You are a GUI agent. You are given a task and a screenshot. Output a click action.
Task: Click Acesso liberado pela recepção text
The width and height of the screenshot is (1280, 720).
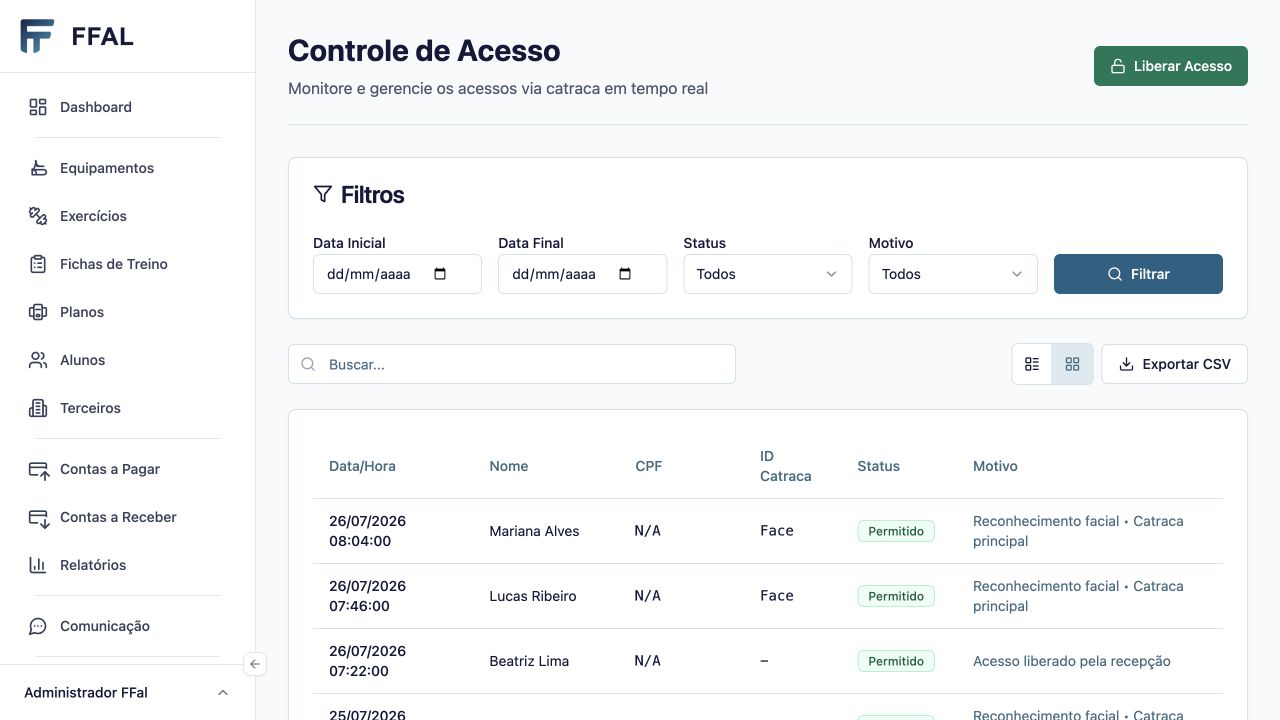click(x=1072, y=661)
